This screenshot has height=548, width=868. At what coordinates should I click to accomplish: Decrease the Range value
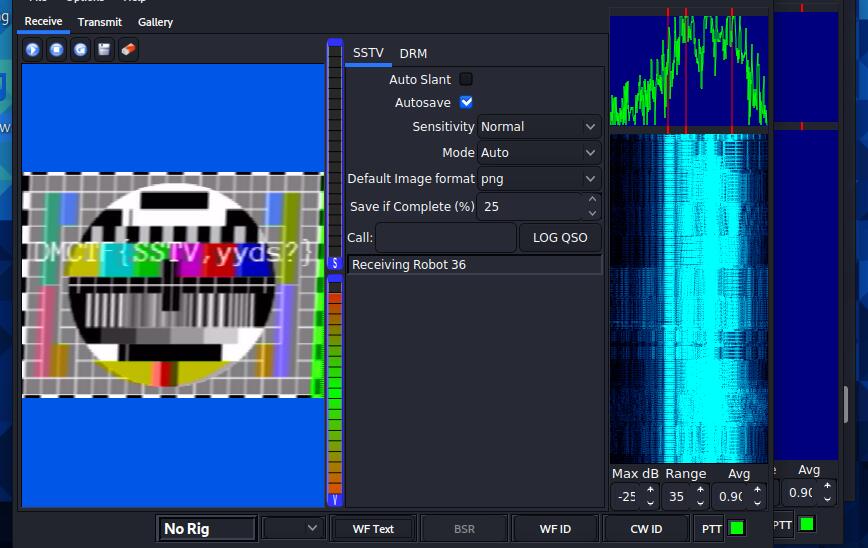click(x=701, y=501)
